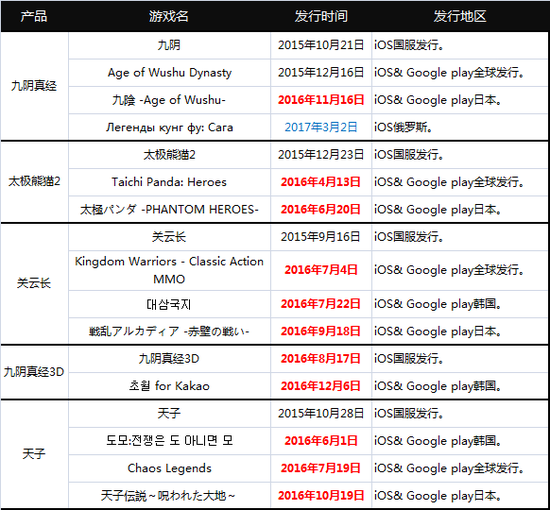
Task: Click Kingdom Warriors - Classic Action MMO cell
Action: pyautogui.click(x=169, y=270)
